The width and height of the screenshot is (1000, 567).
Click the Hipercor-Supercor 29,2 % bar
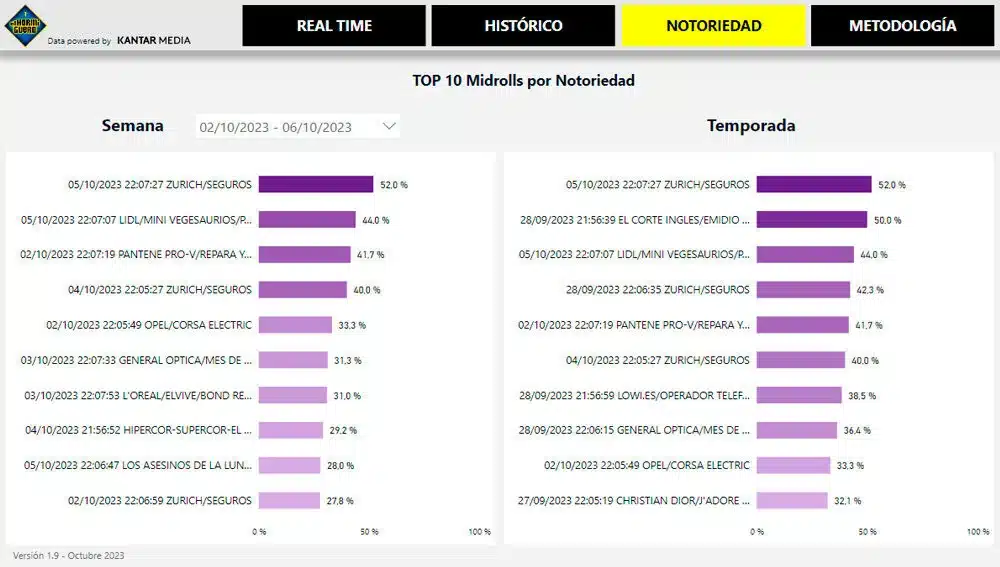click(x=291, y=430)
